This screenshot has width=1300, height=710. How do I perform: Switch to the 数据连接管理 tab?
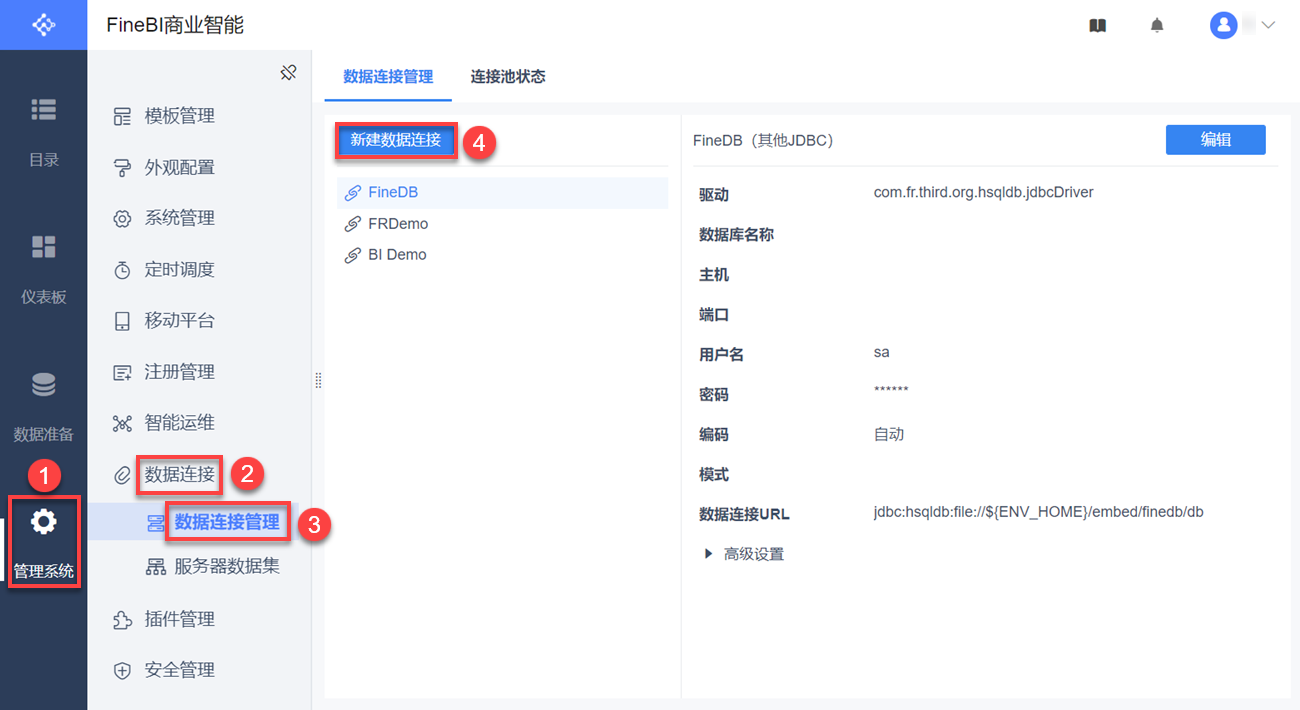click(388, 77)
